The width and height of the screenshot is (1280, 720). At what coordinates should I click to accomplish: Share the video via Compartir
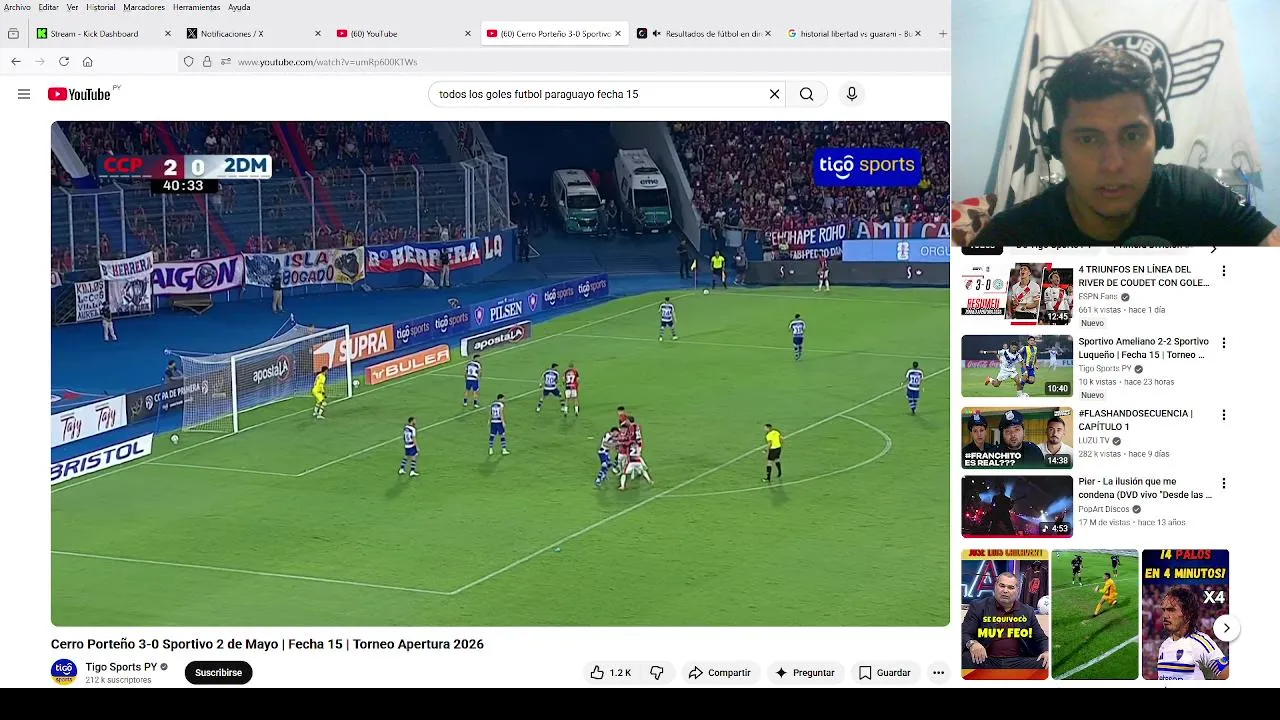pyautogui.click(x=720, y=673)
